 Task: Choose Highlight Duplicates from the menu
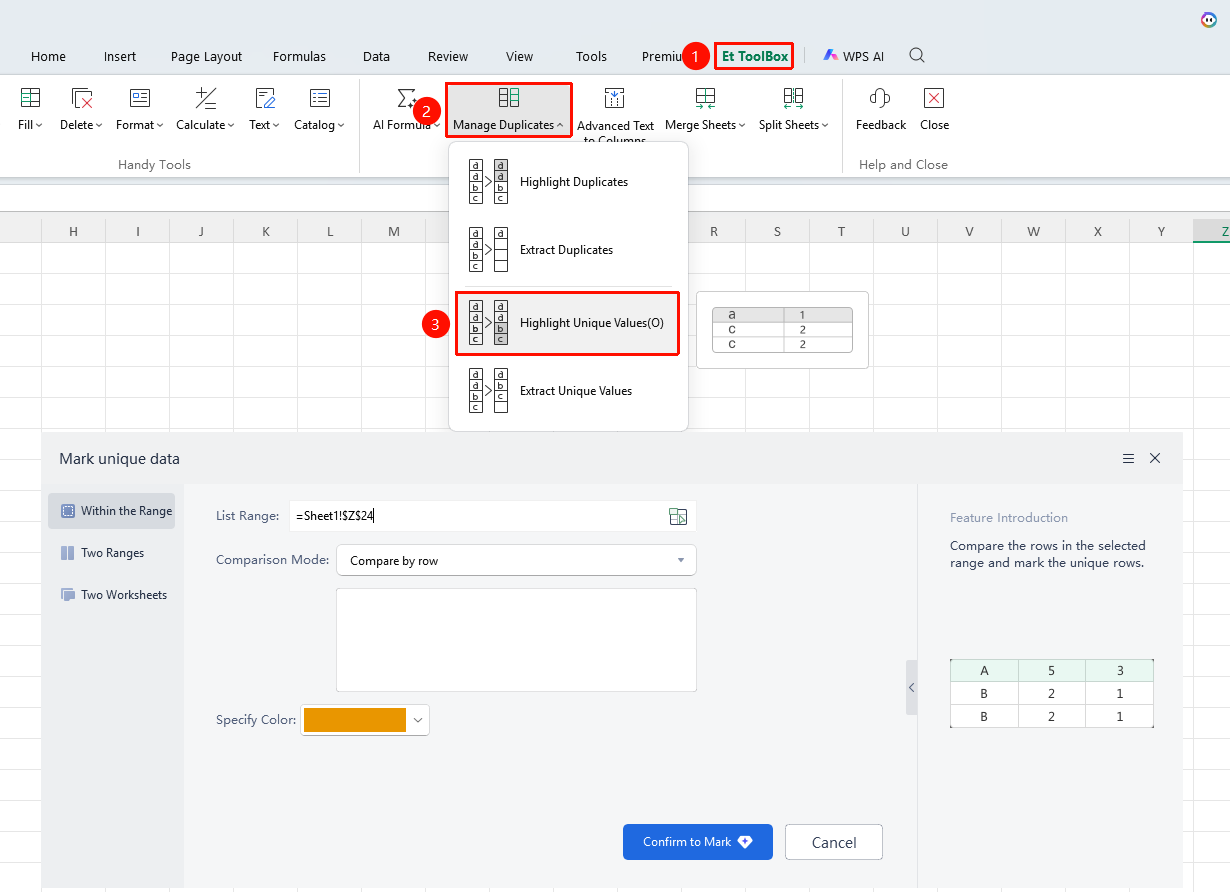[568, 182]
